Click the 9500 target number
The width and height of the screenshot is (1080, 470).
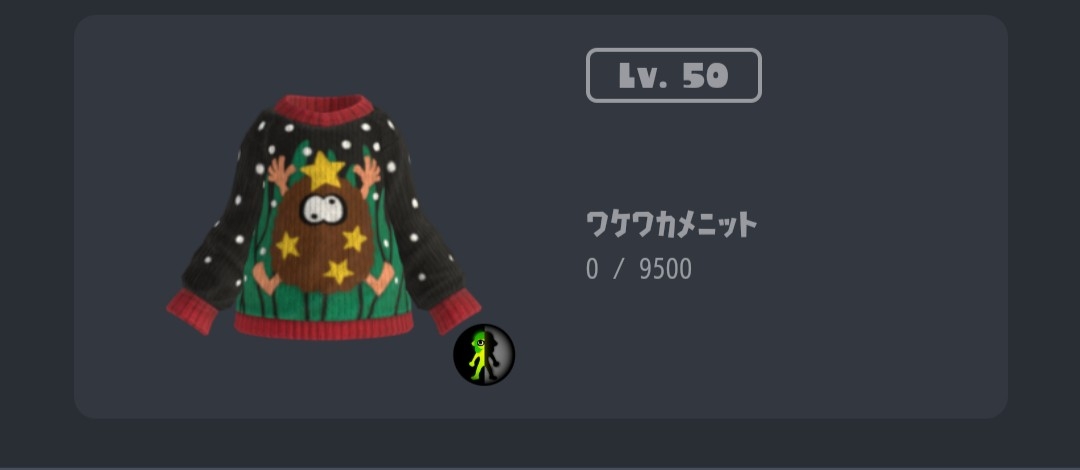(x=665, y=269)
